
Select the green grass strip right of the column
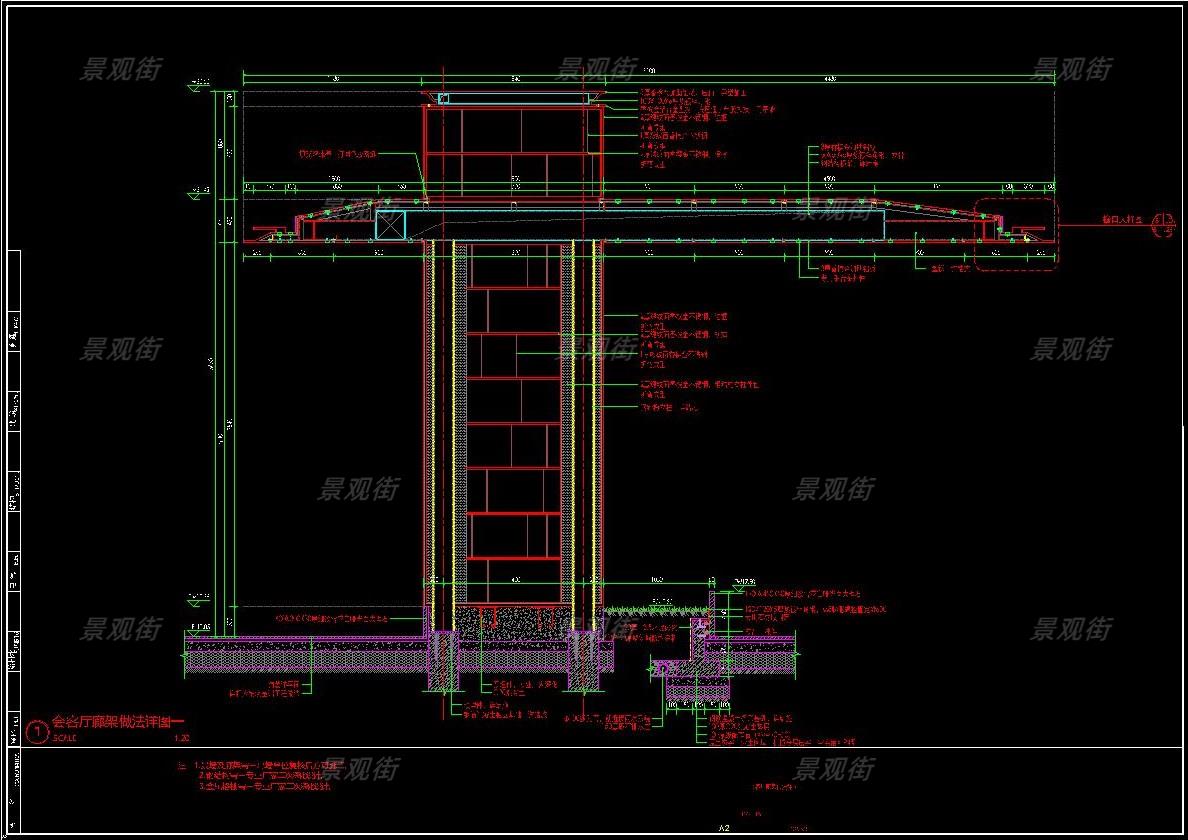655,609
